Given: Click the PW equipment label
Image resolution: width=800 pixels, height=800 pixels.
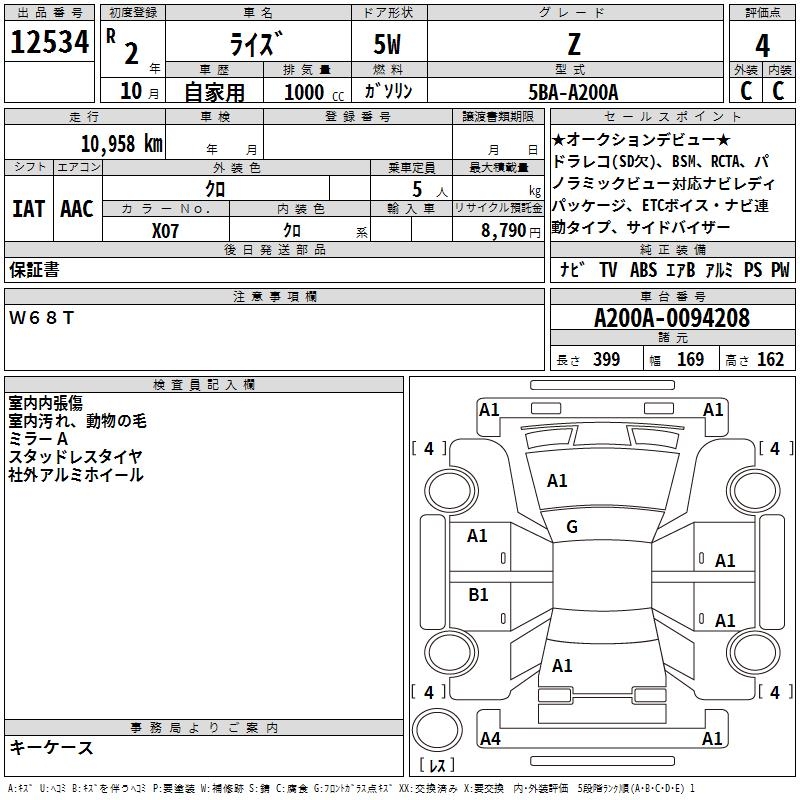Looking at the screenshot, I should (x=780, y=269).
